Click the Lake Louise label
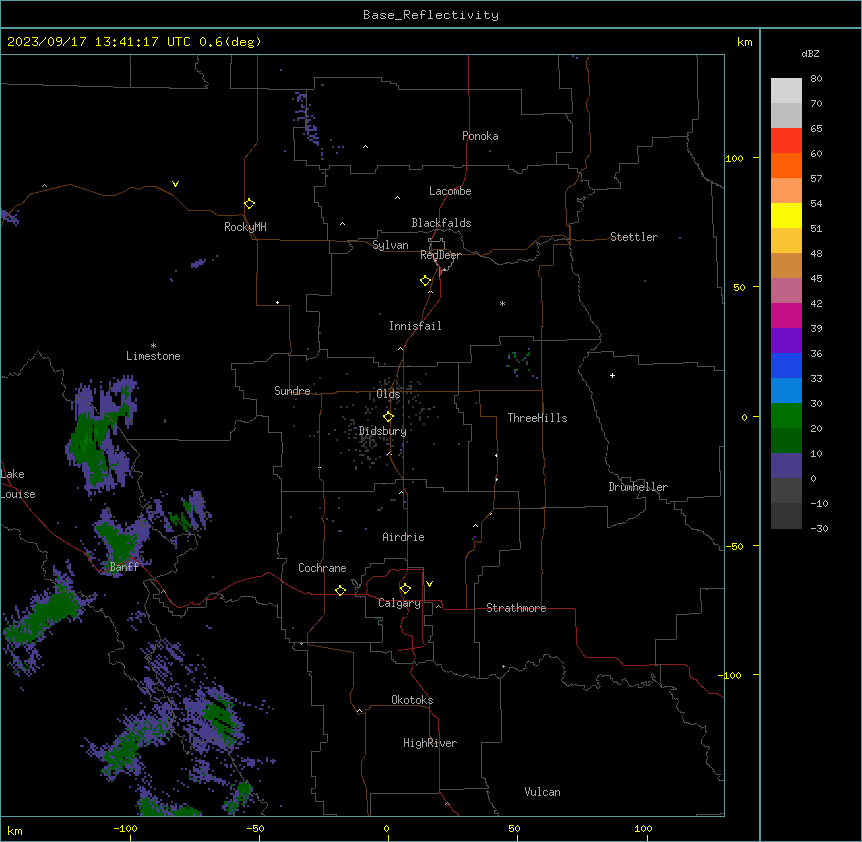This screenshot has height=842, width=862. (18, 484)
